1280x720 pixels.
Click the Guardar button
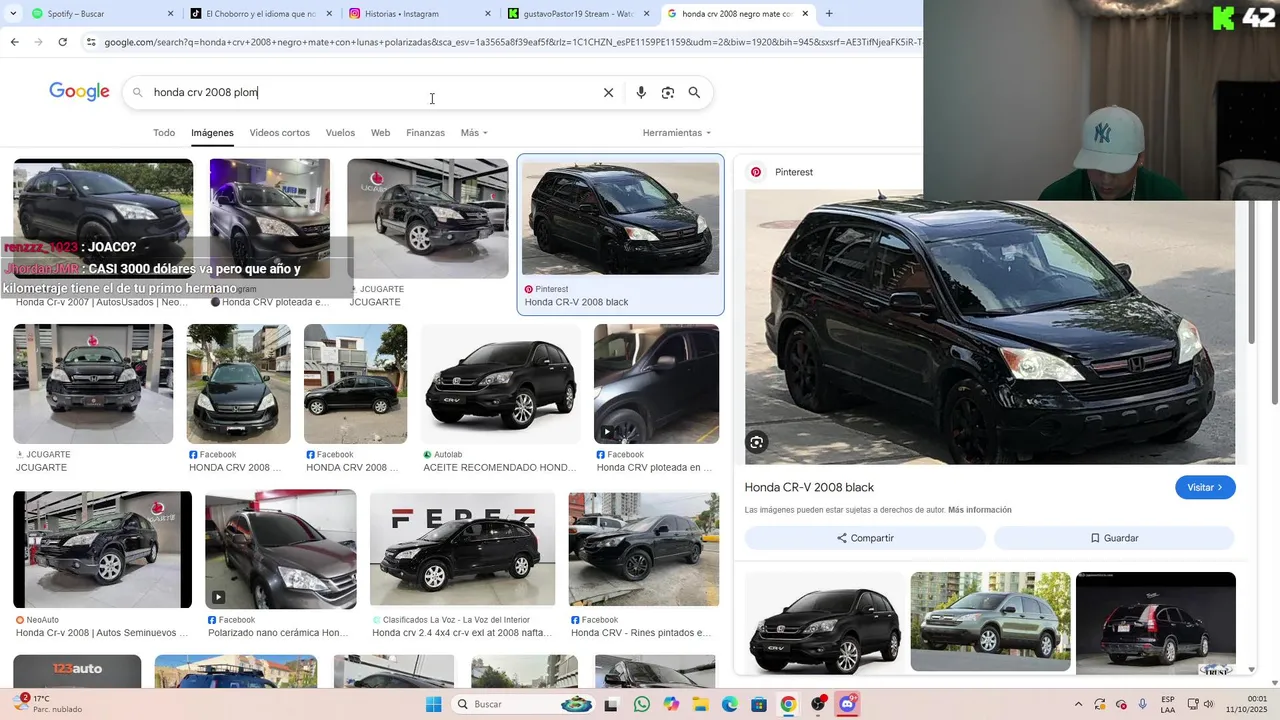pyautogui.click(x=1114, y=538)
